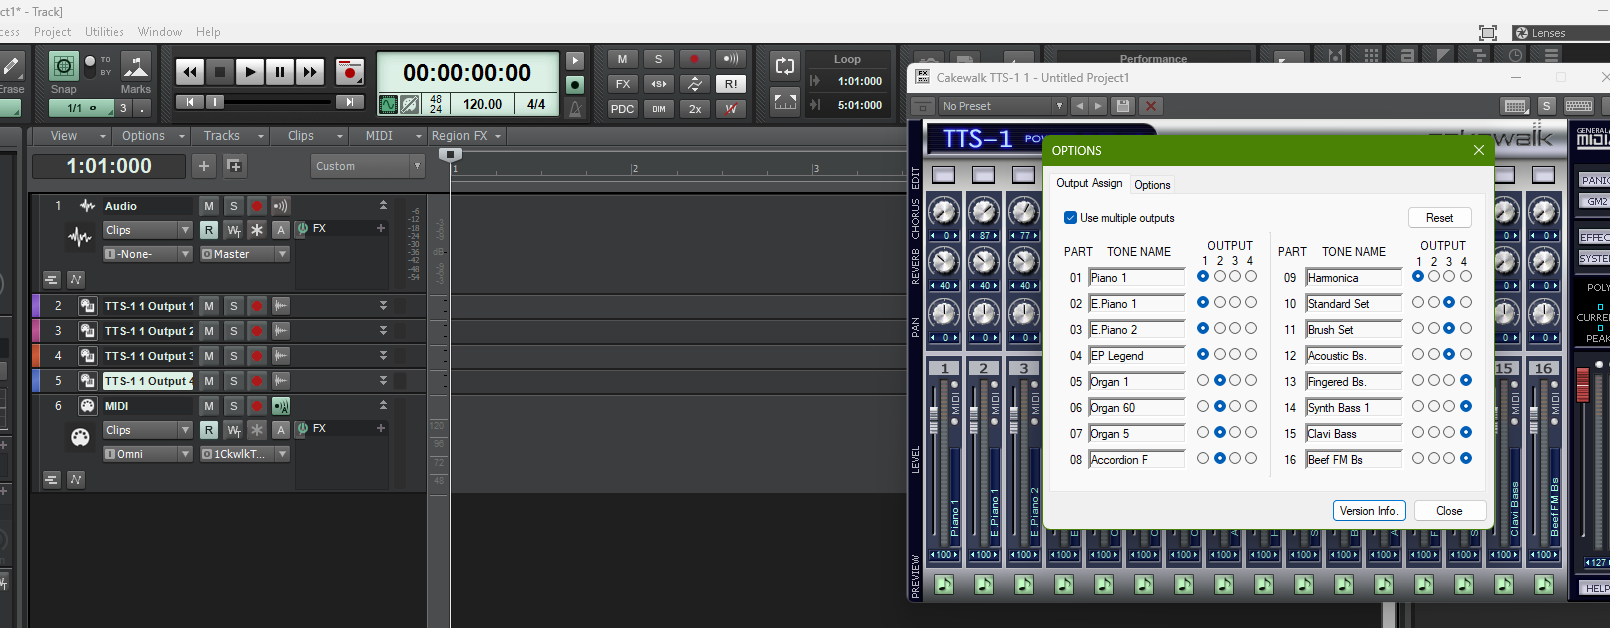Click the Record button in transport
Screen dimensions: 1610x628
point(349,72)
